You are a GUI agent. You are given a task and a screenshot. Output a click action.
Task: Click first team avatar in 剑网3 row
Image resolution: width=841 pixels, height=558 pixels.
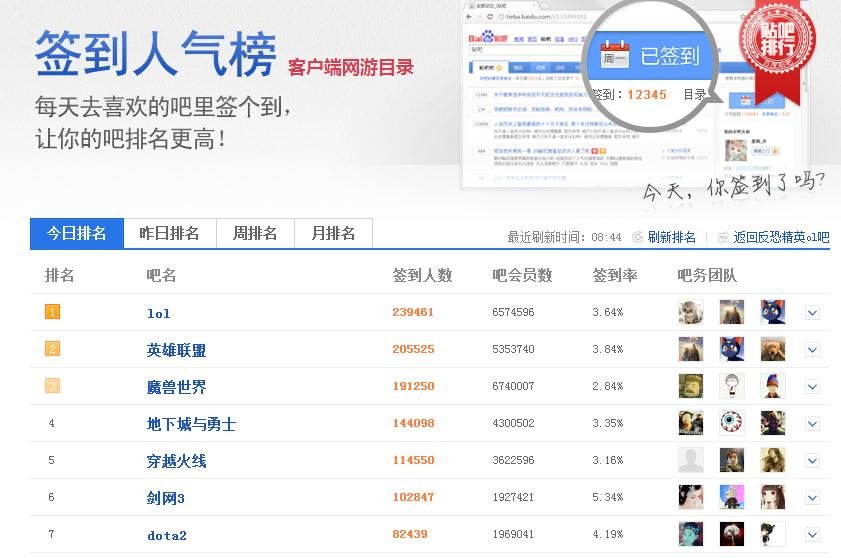pos(691,497)
